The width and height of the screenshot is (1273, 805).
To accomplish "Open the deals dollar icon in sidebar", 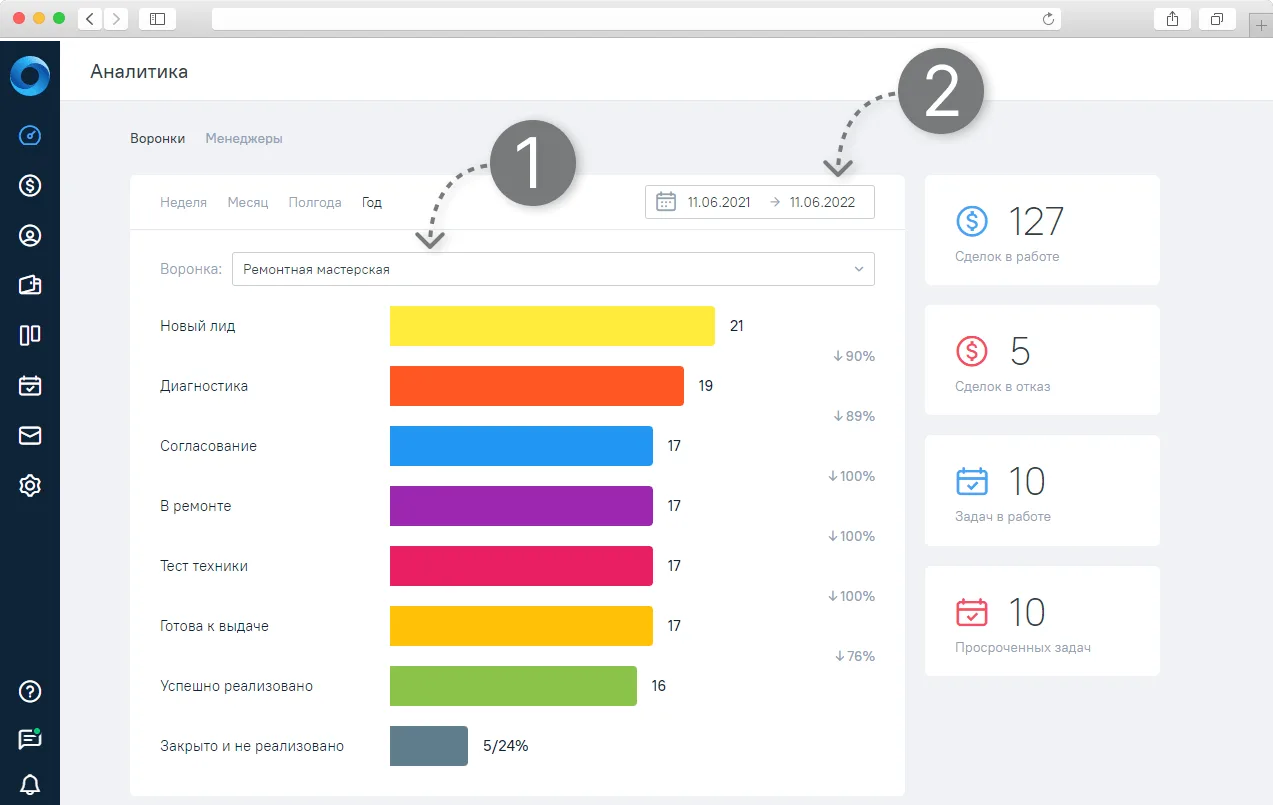I will pyautogui.click(x=30, y=185).
